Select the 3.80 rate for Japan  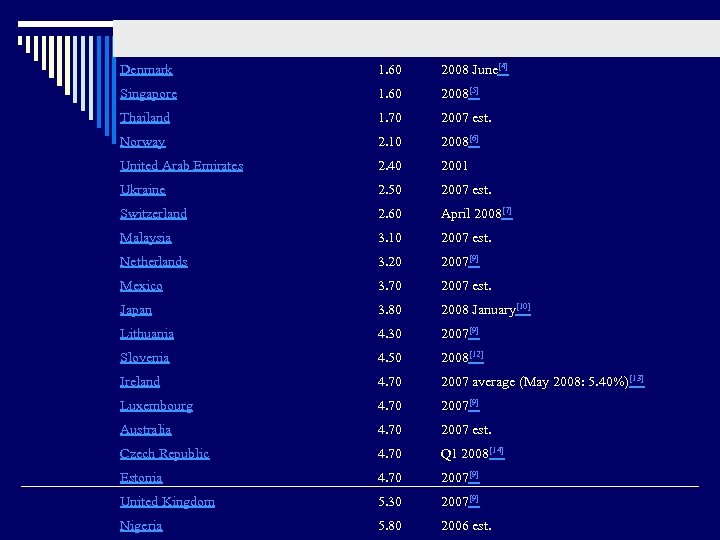[390, 310]
